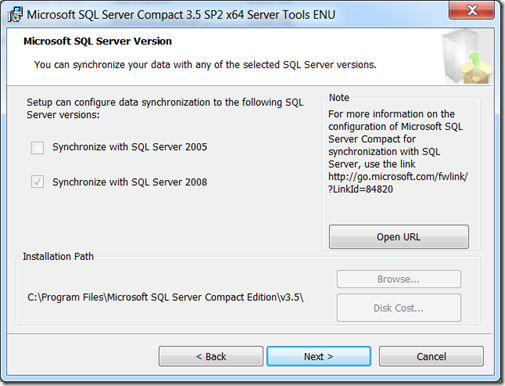
Task: Click the Note group label
Action: point(339,97)
